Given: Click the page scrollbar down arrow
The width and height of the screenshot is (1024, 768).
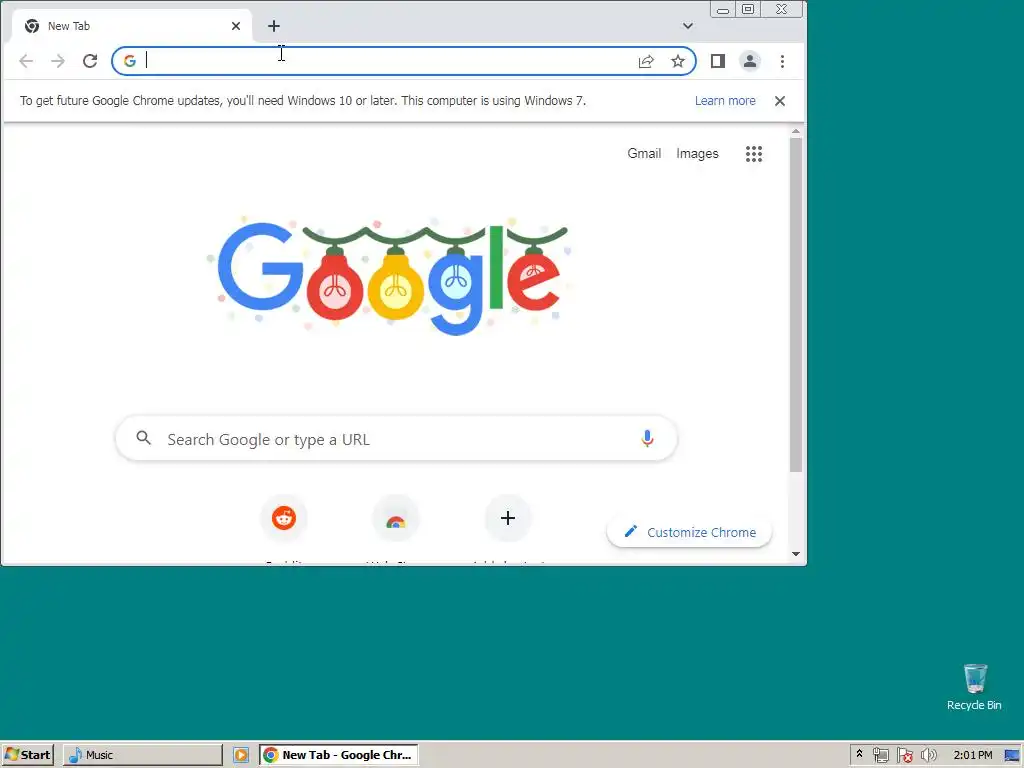Looking at the screenshot, I should [795, 554].
